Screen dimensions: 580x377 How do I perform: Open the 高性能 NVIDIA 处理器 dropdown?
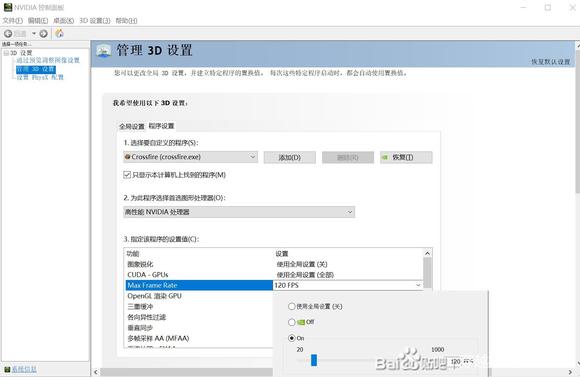tap(239, 212)
